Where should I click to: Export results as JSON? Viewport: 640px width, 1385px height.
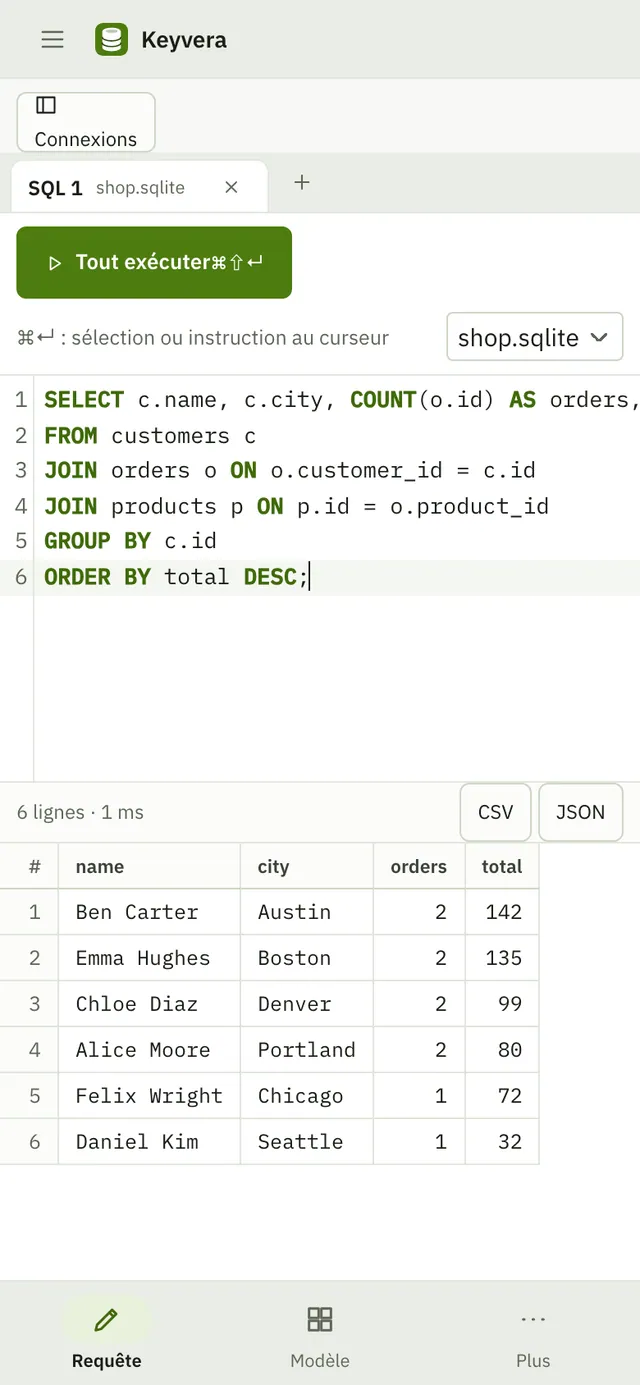[580, 812]
